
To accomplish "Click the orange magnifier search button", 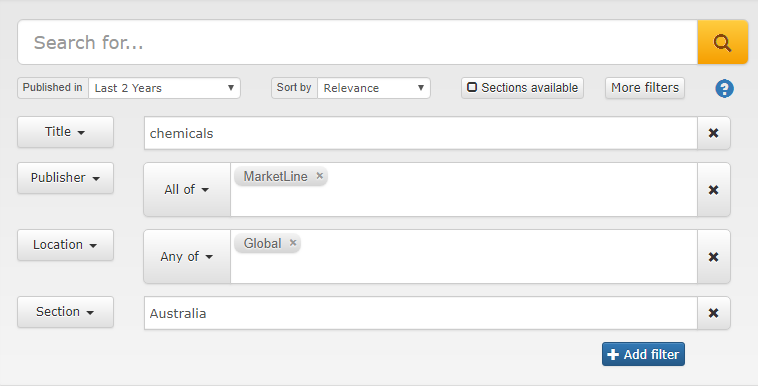I will point(723,42).
